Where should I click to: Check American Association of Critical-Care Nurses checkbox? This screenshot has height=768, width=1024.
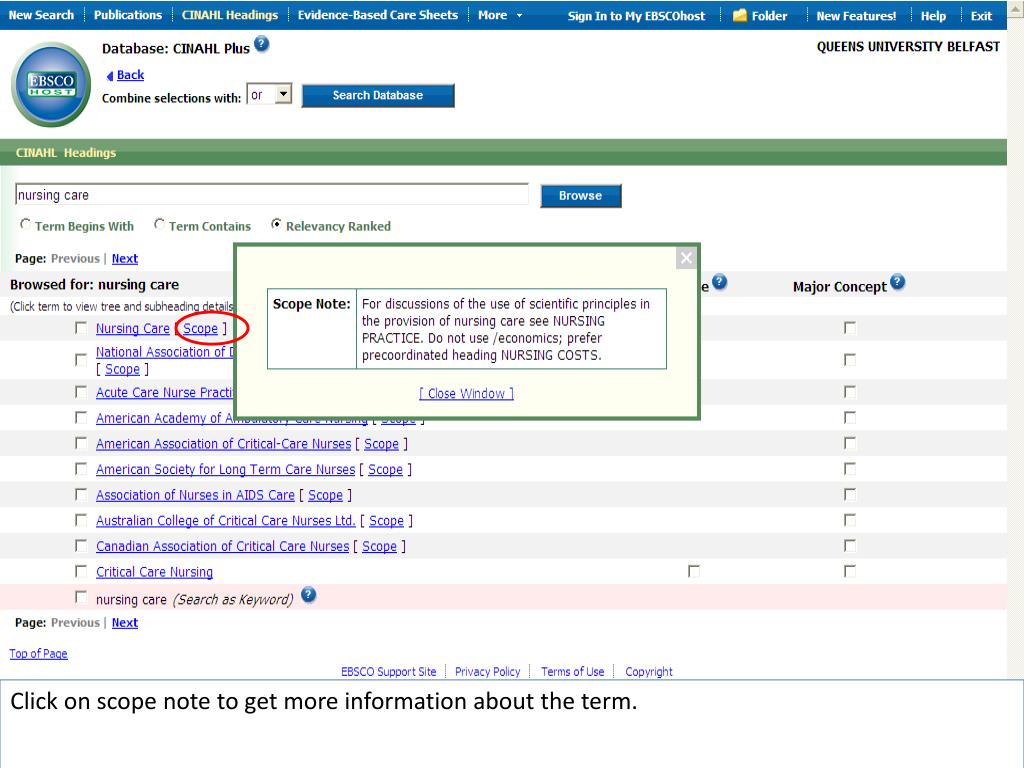[81, 443]
